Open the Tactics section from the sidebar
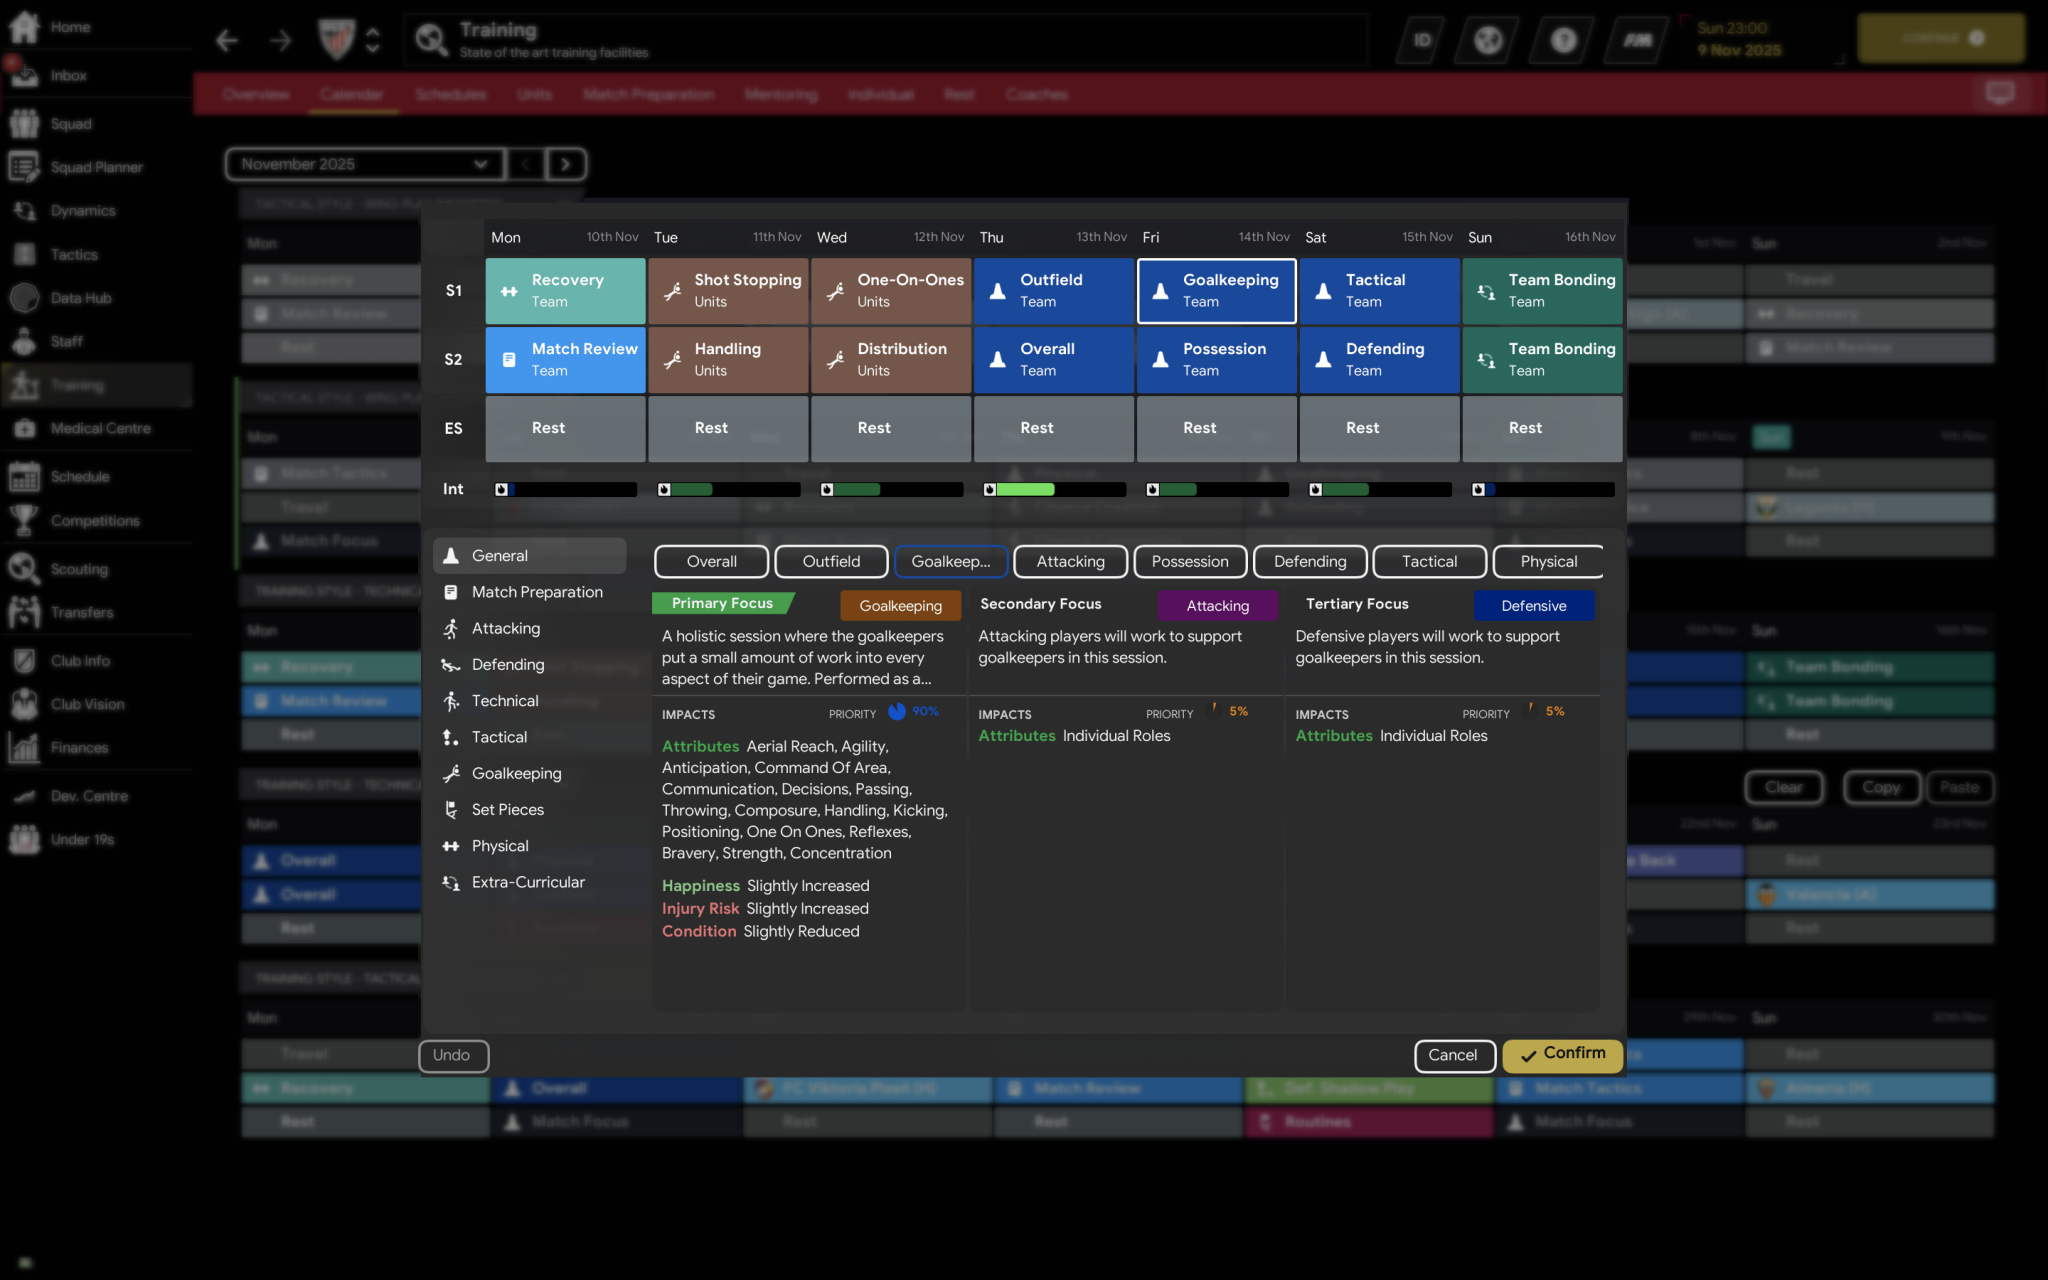The width and height of the screenshot is (2048, 1280). click(73, 254)
